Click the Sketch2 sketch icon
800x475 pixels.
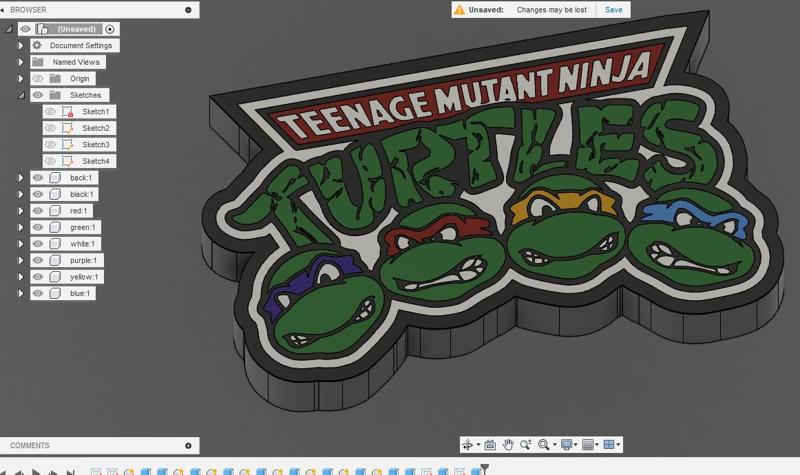tap(67, 128)
